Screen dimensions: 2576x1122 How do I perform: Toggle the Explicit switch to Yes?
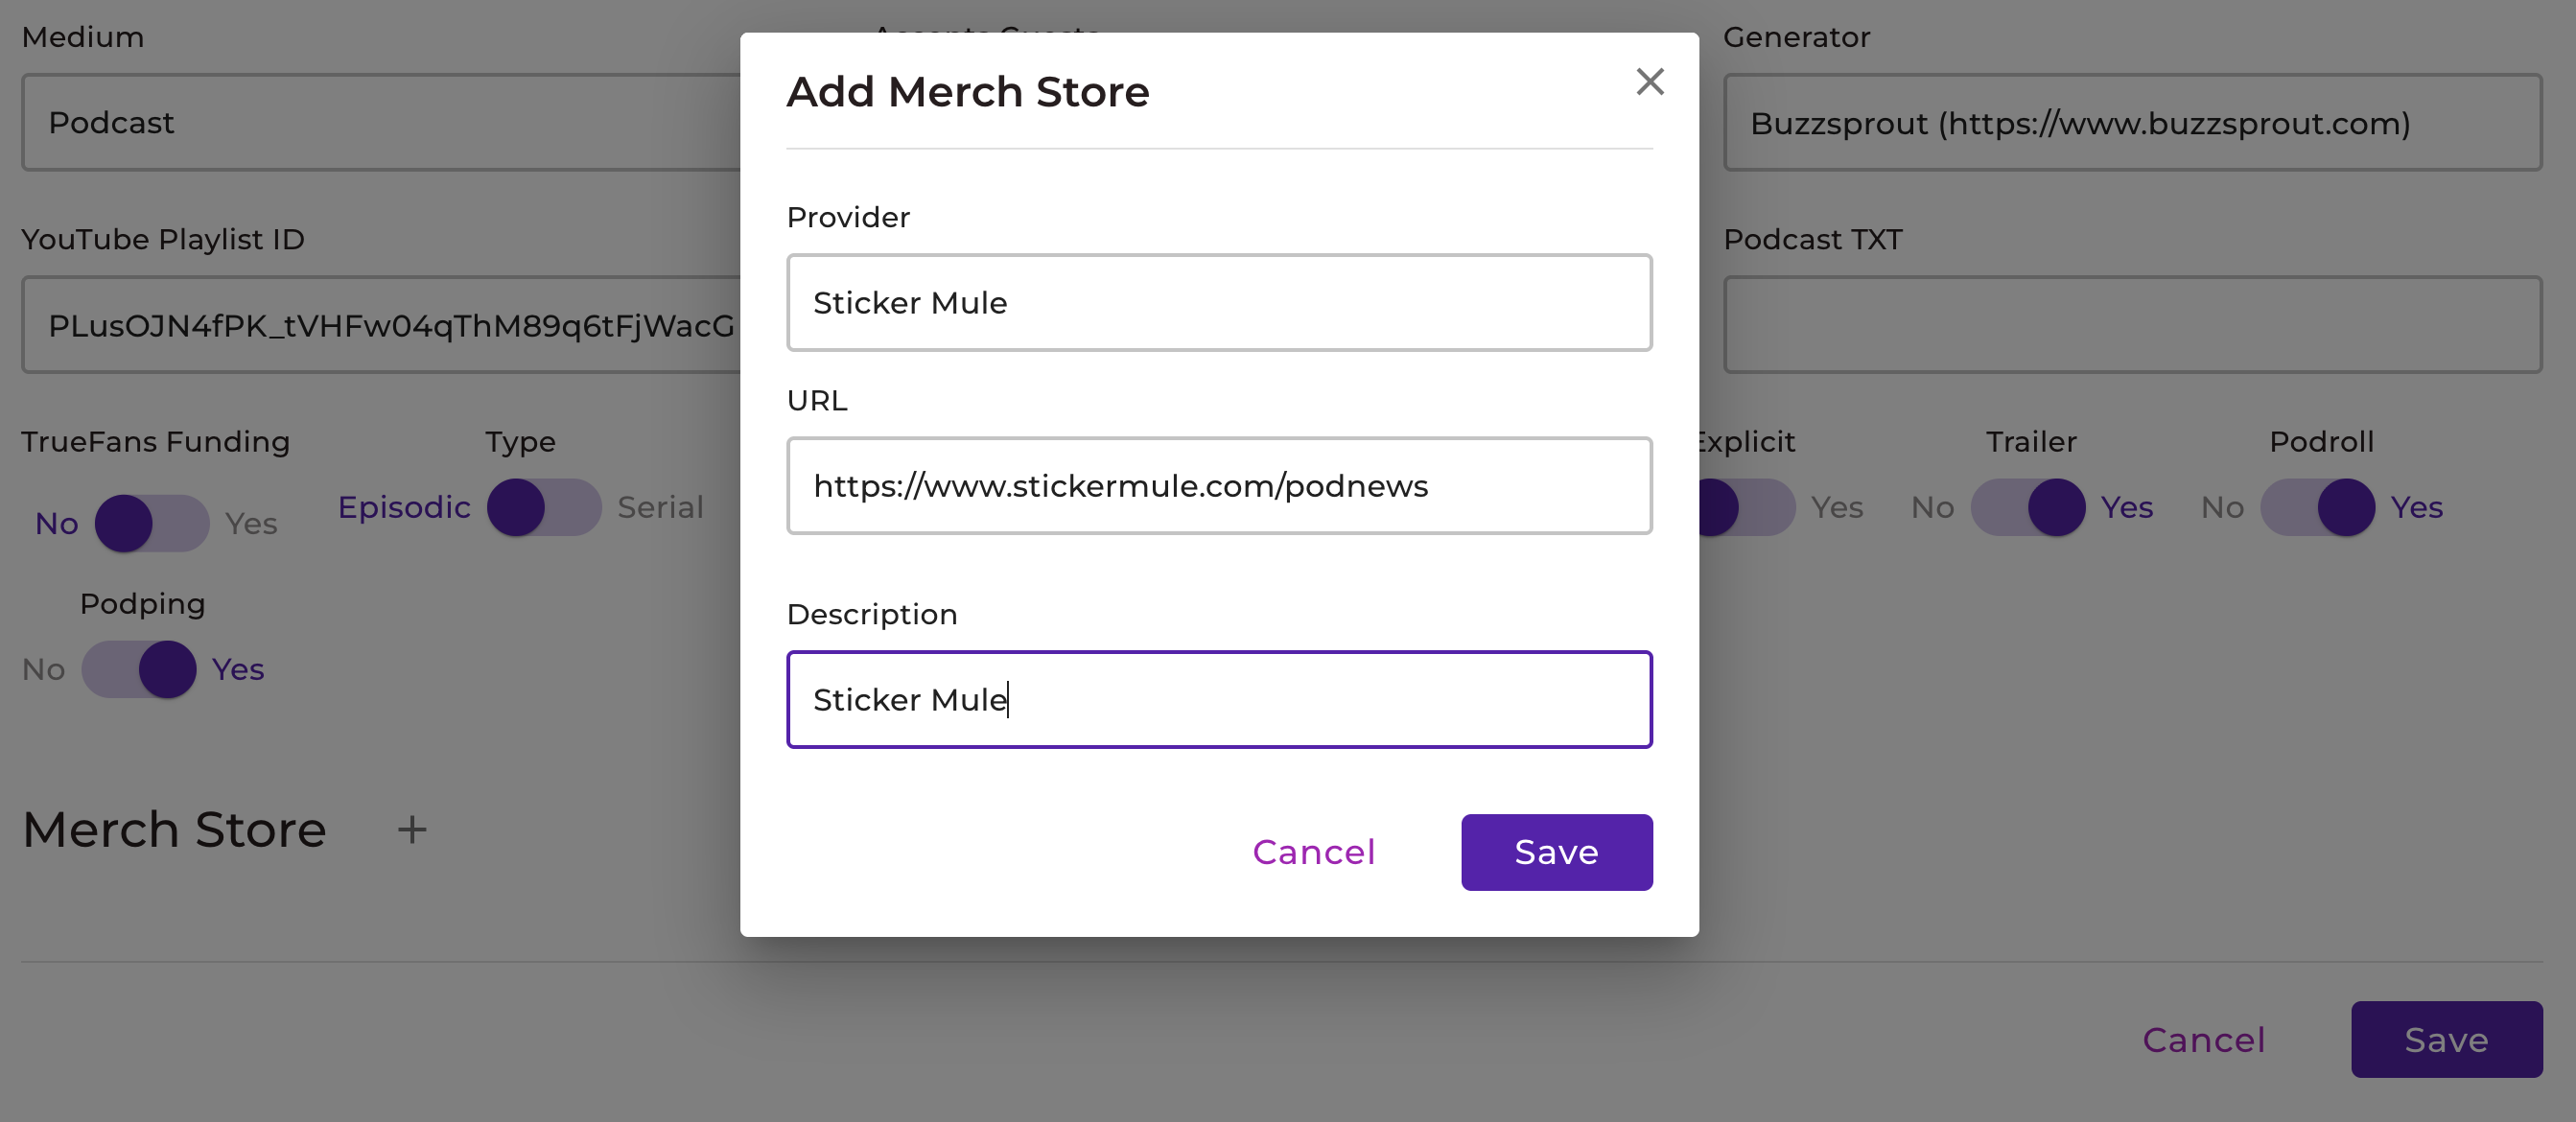[x=1742, y=507]
